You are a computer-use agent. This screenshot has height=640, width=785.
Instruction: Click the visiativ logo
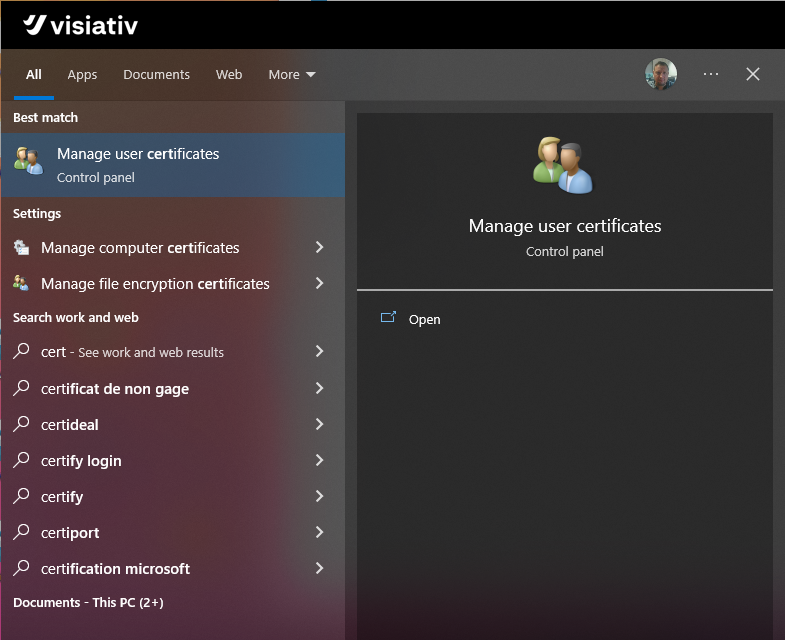coord(81,25)
